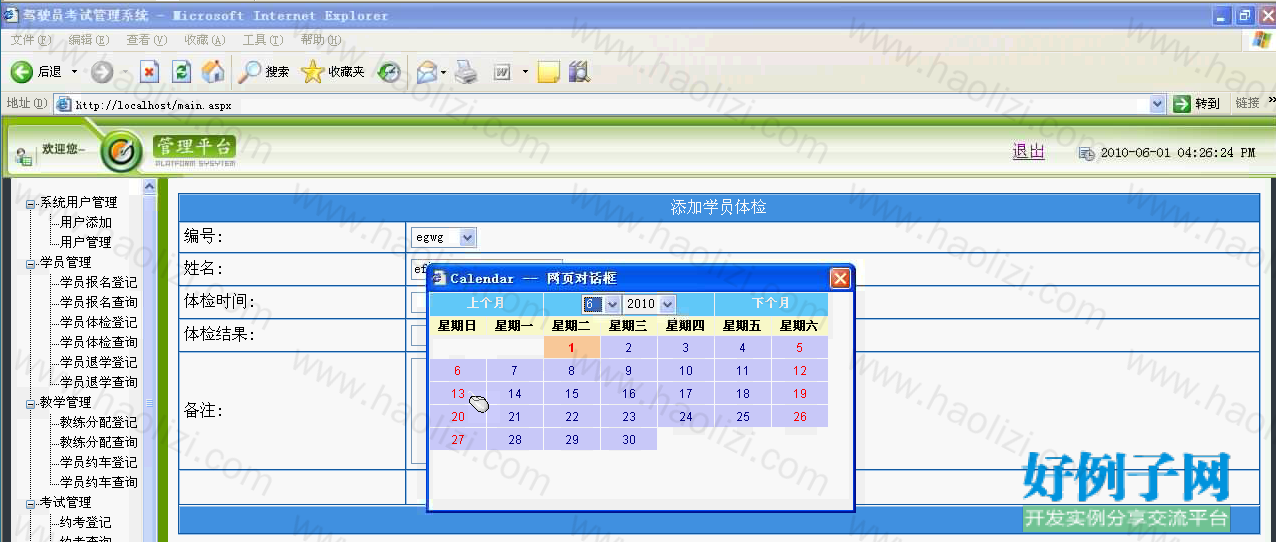Open 学员约车查询 in sidebar

99,482
